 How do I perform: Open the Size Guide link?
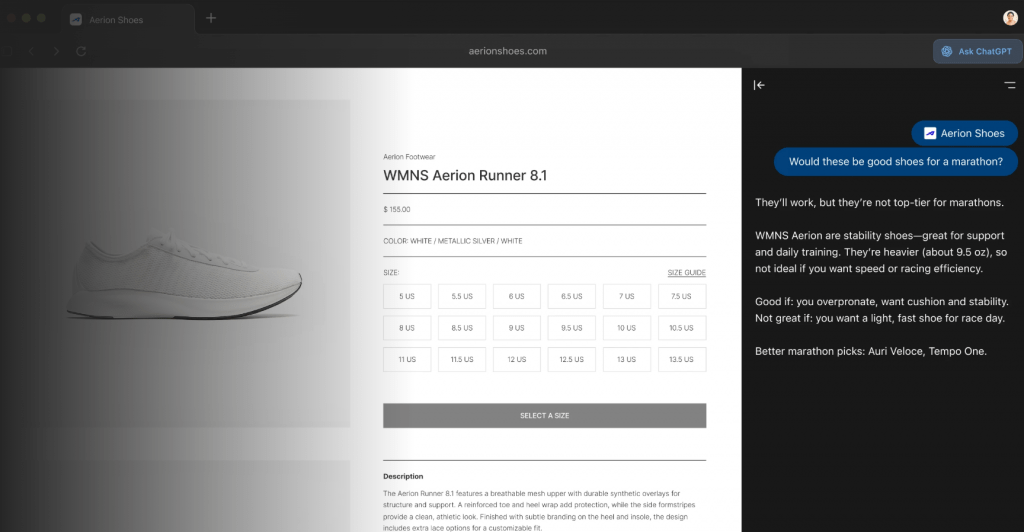pyautogui.click(x=686, y=272)
